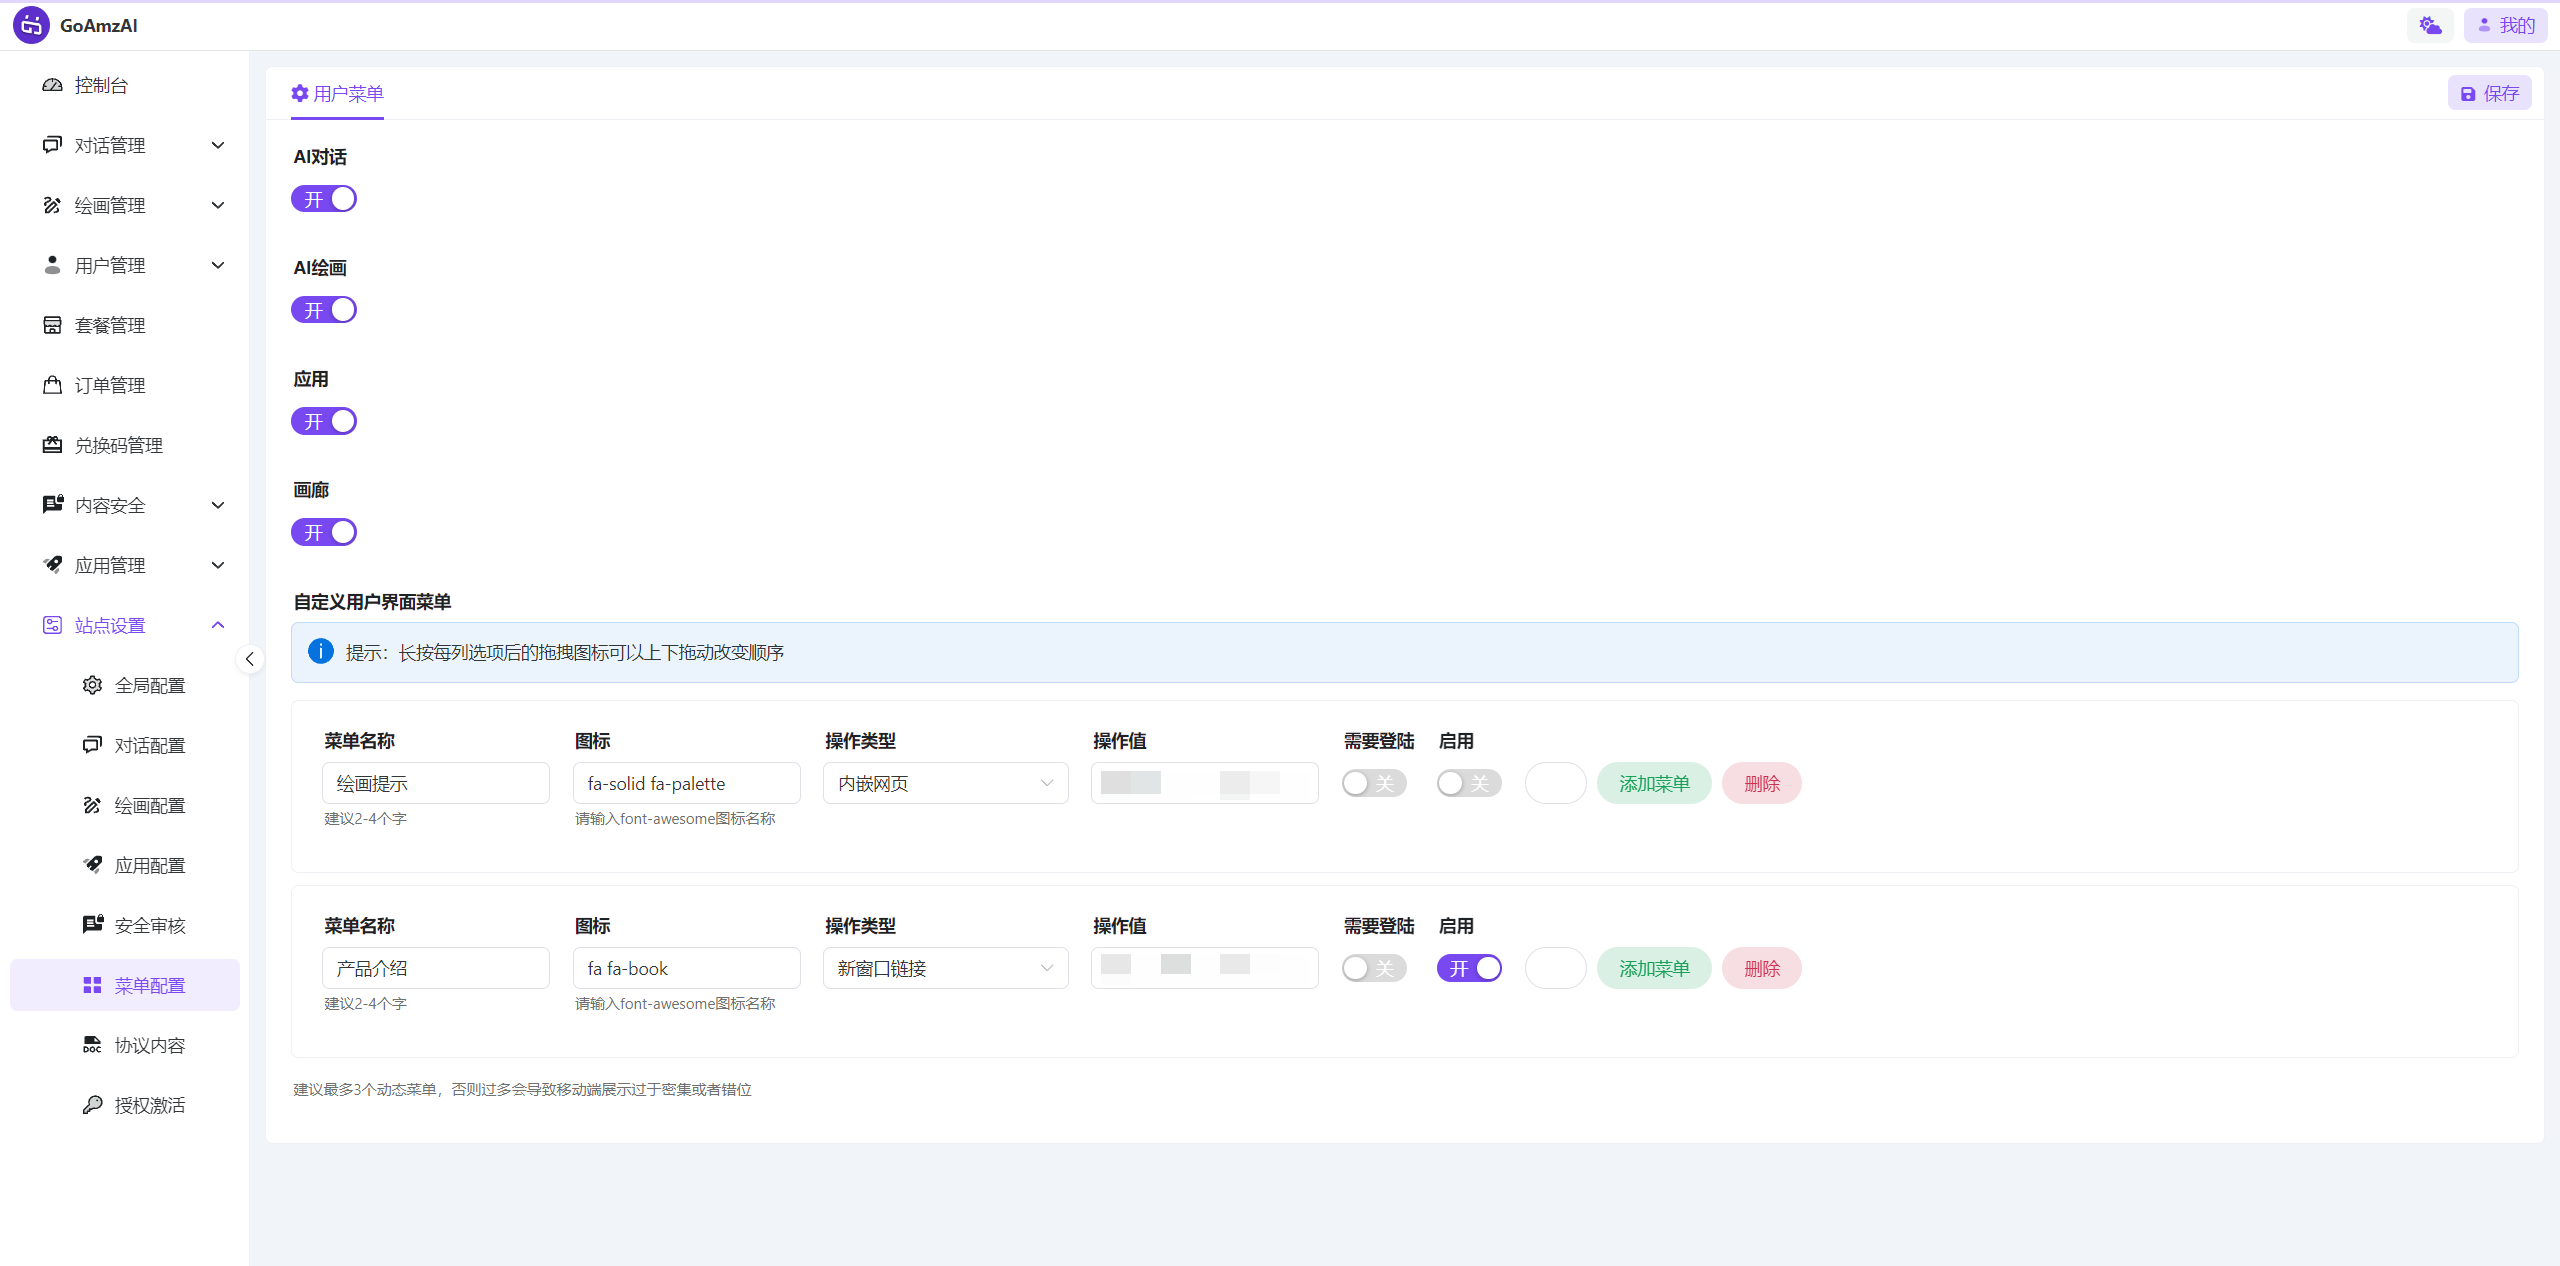Screen dimensions: 2560x1266
Task: Click the theme toggle icon in header
Action: point(2430,25)
